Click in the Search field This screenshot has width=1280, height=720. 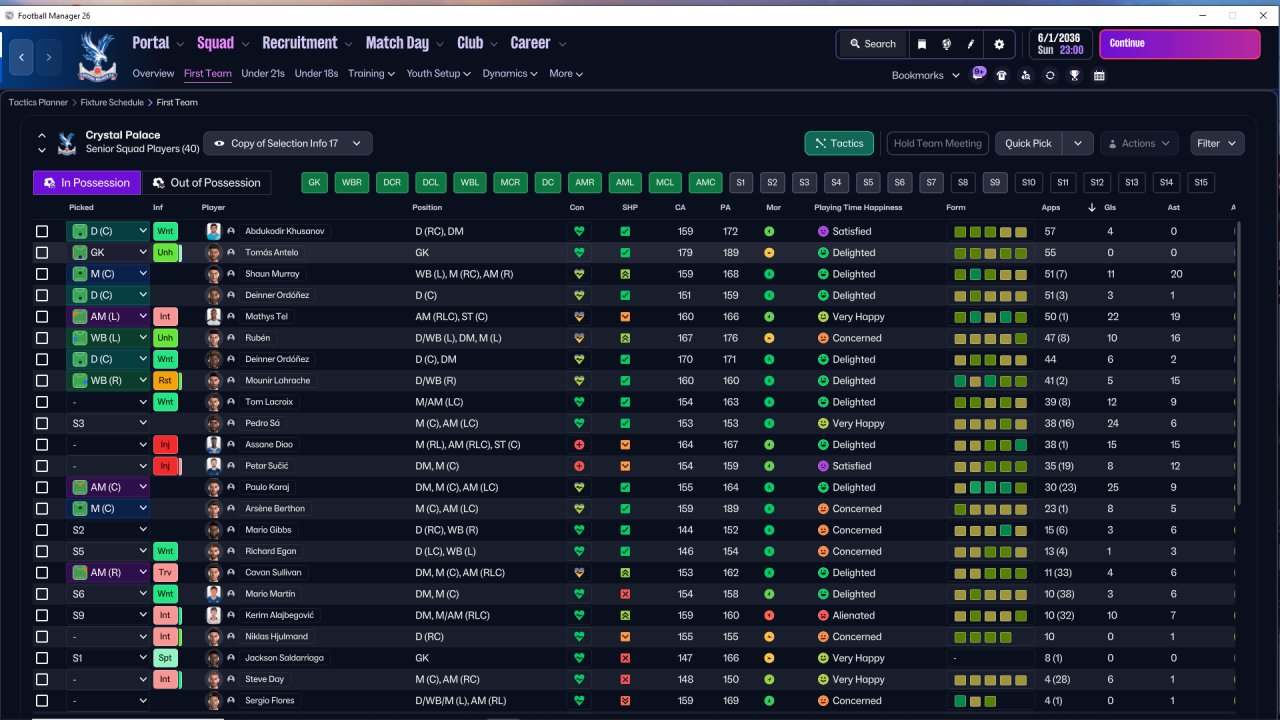point(872,44)
